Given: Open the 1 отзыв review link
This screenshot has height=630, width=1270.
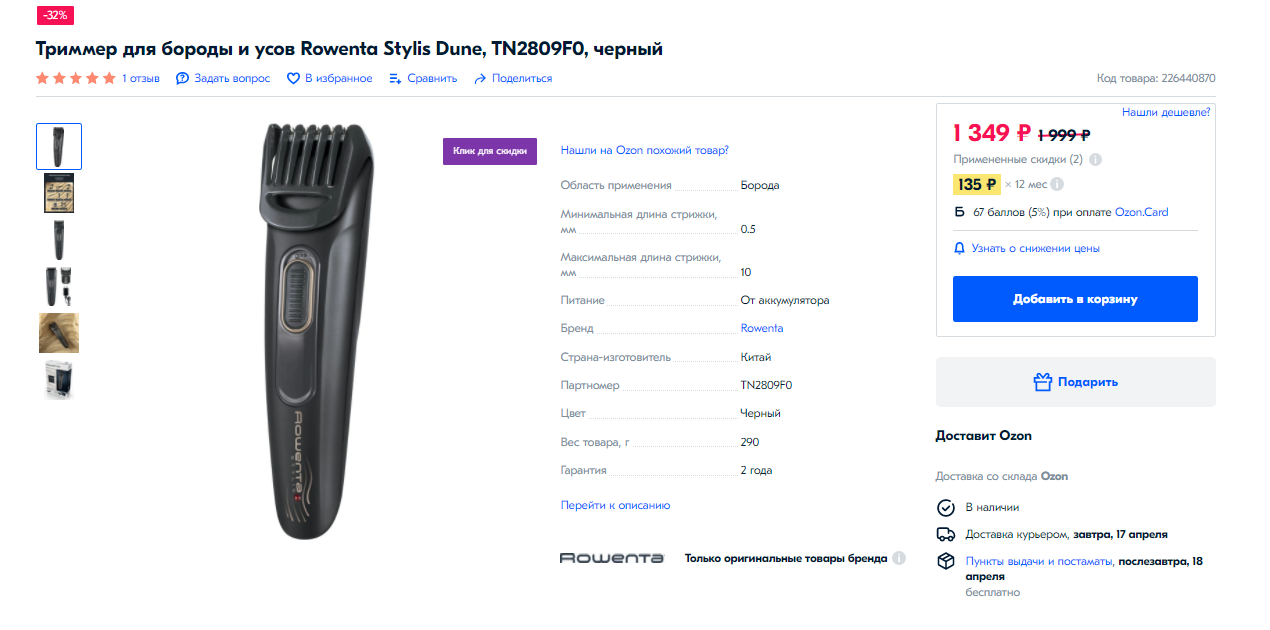Looking at the screenshot, I should [x=141, y=78].
